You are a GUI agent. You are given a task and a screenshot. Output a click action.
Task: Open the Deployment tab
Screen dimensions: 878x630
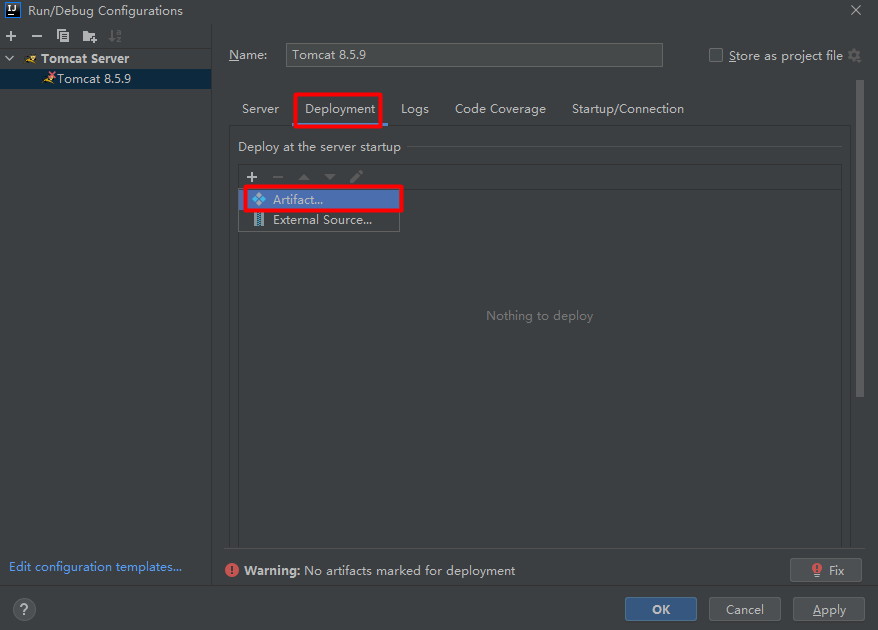point(340,109)
